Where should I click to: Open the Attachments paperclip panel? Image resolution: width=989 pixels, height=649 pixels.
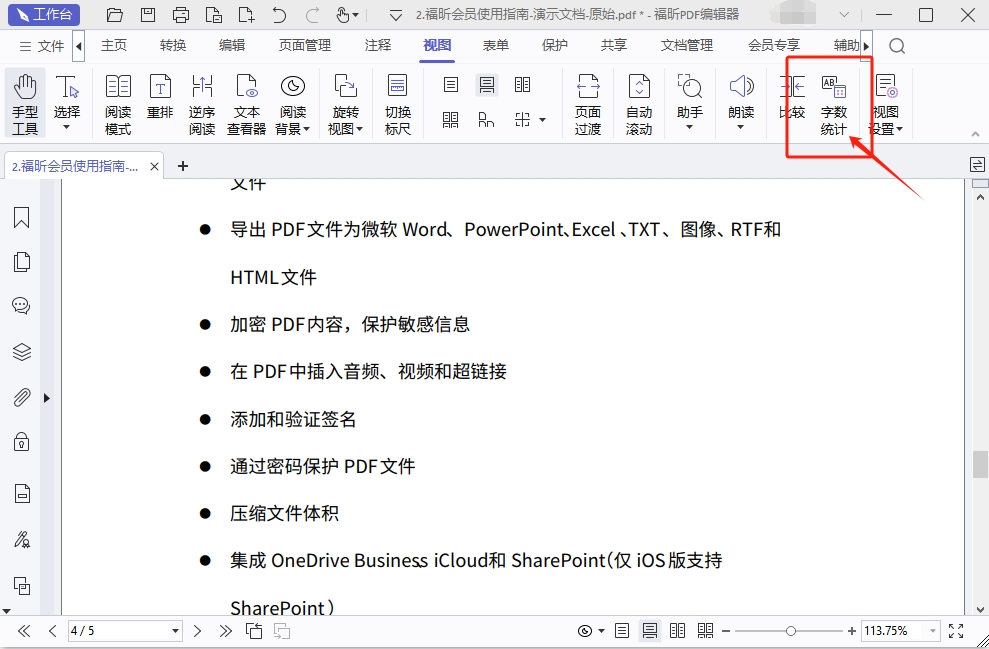21,397
